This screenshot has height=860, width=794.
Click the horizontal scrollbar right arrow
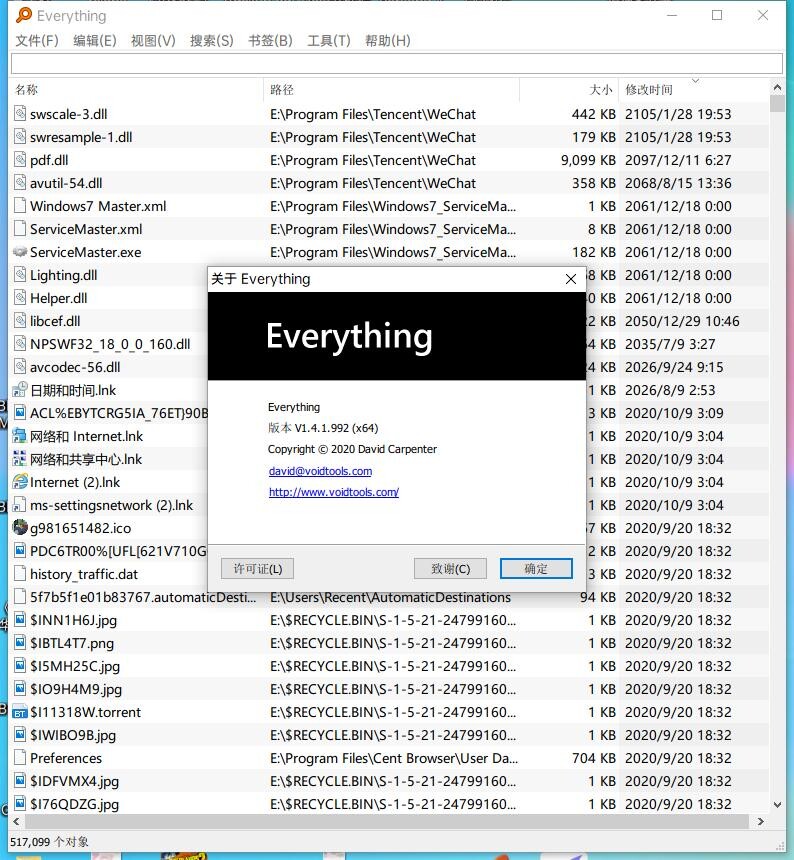tap(761, 821)
